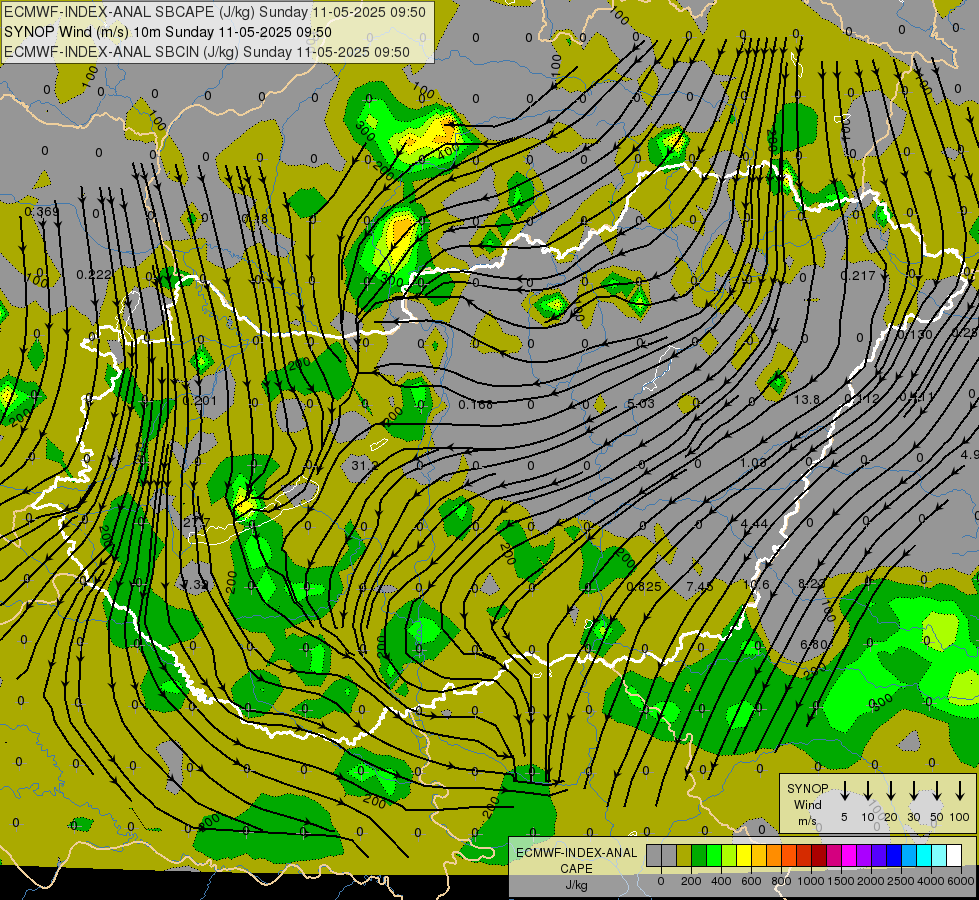Select the bright green swatch in CAPE legend

(x=714, y=856)
